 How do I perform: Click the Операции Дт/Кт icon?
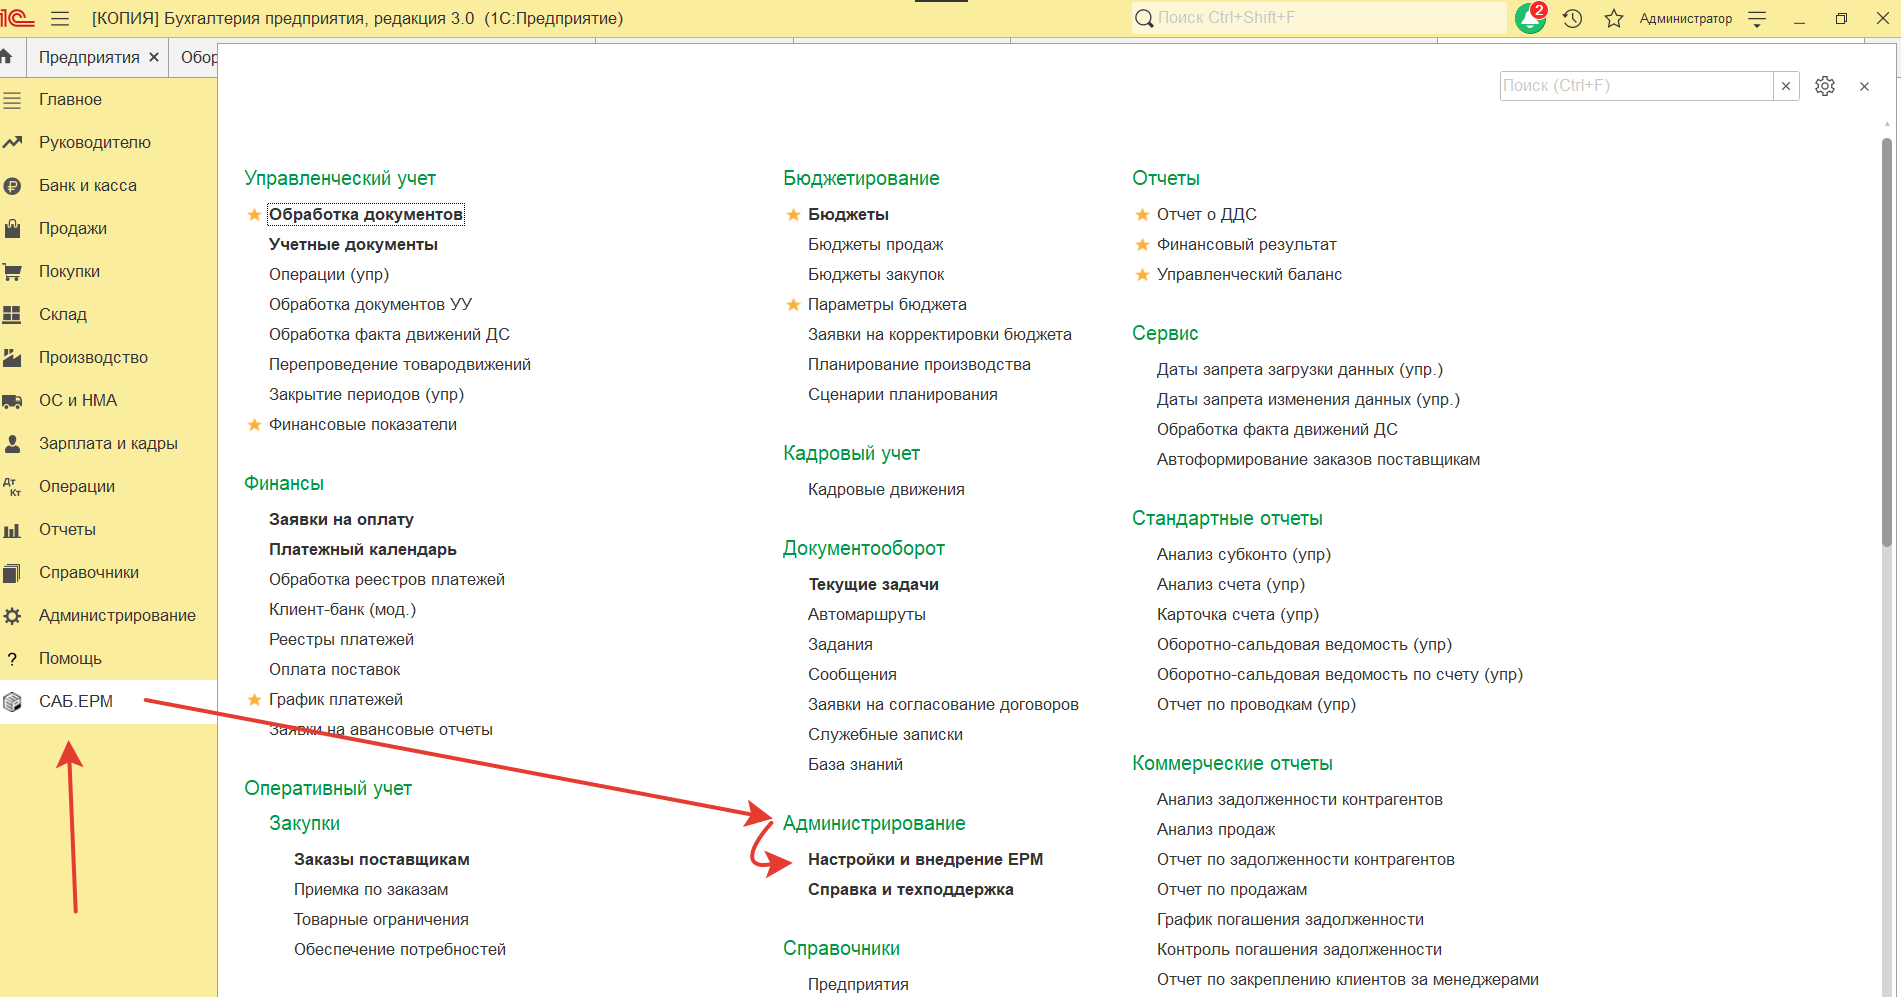pyautogui.click(x=12, y=487)
